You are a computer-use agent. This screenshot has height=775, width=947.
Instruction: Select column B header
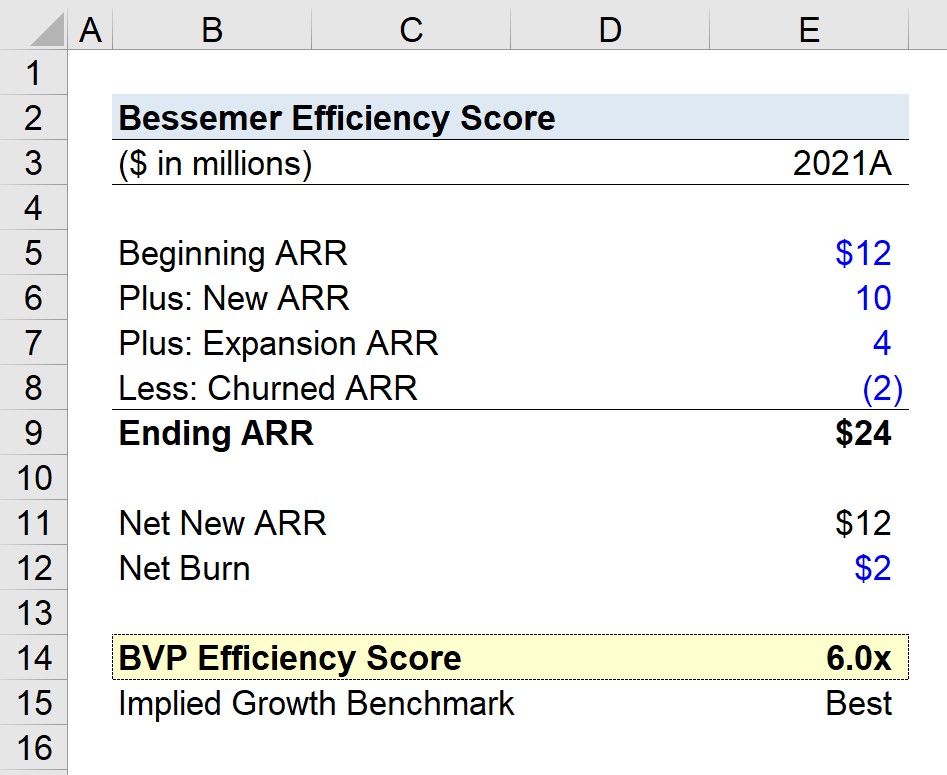pyautogui.click(x=212, y=30)
